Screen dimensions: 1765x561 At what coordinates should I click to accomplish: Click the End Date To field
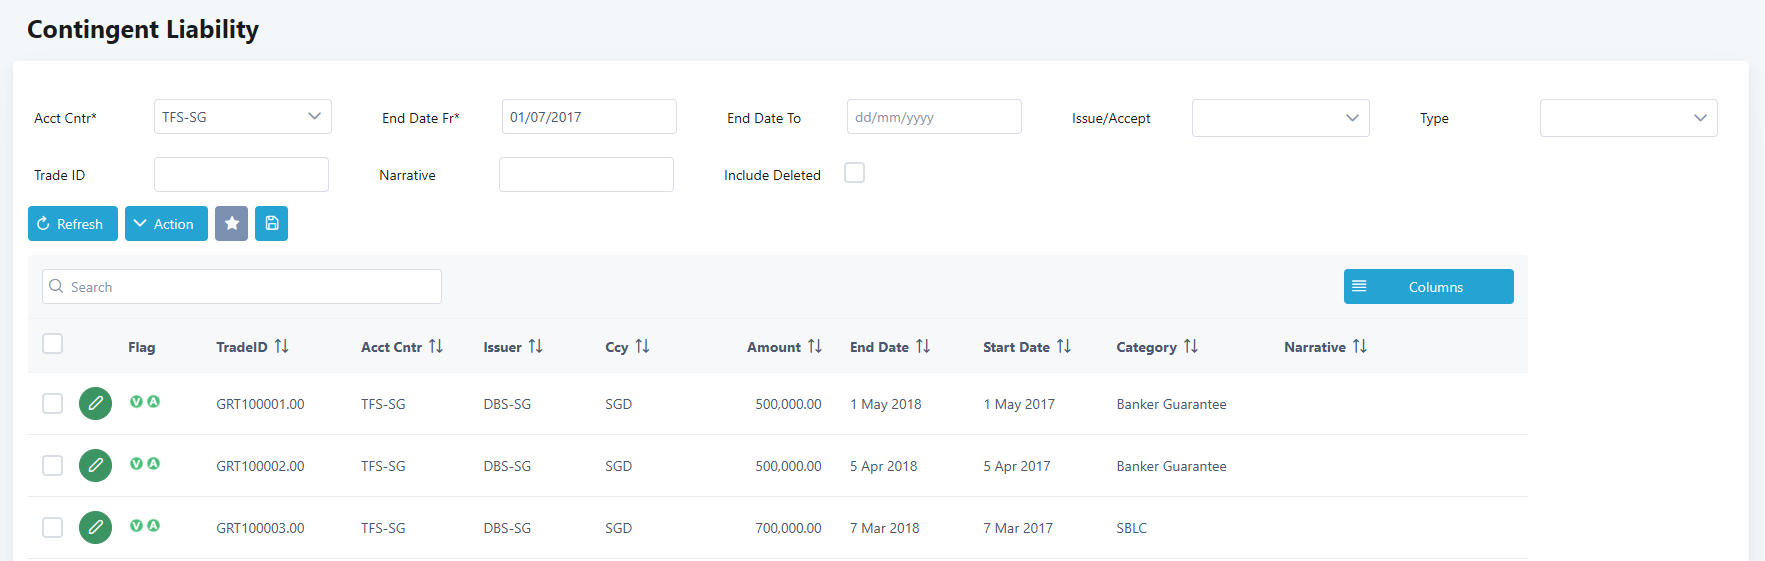(933, 117)
